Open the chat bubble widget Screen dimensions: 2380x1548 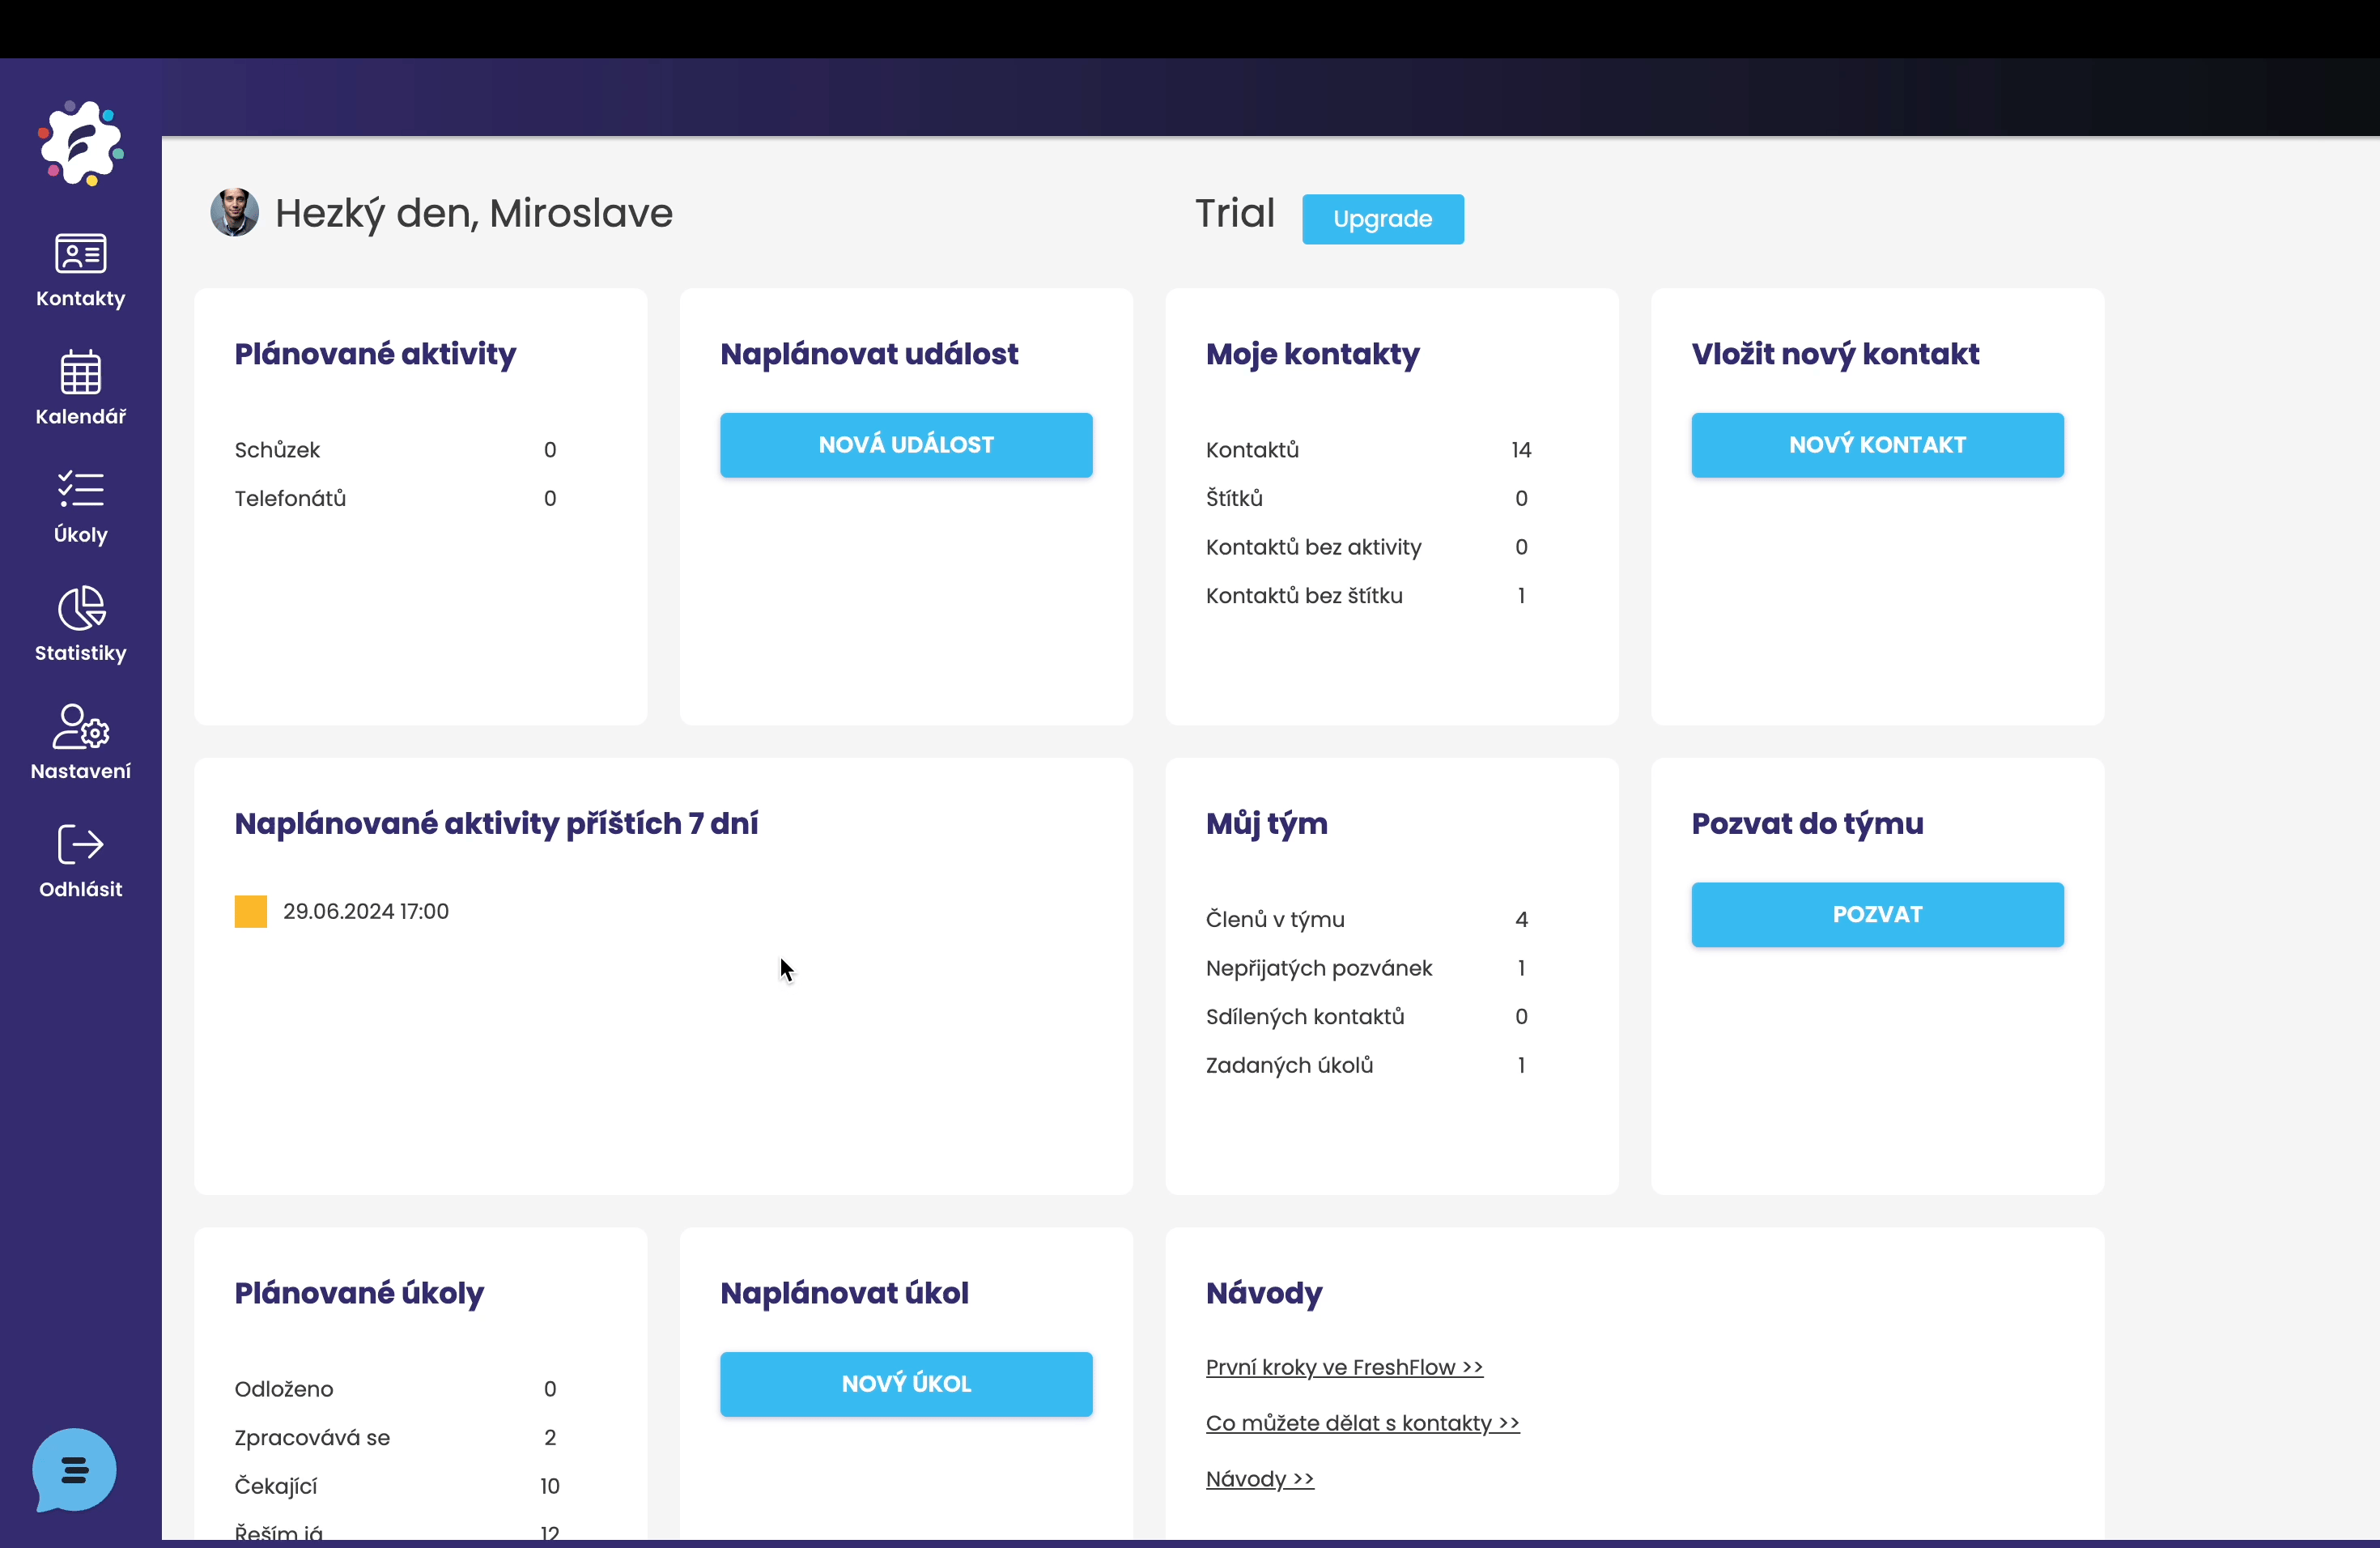tap(74, 1470)
